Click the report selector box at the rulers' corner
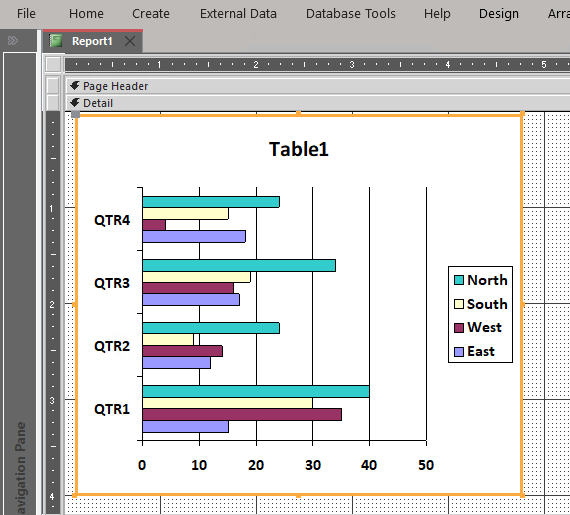 point(53,64)
